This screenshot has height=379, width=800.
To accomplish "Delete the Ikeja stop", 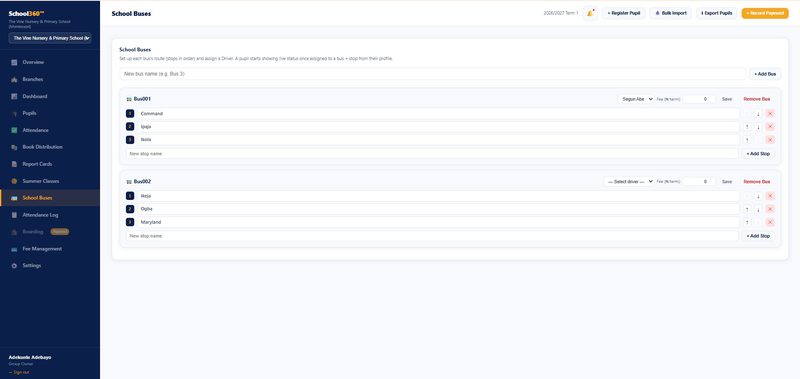I will [770, 196].
